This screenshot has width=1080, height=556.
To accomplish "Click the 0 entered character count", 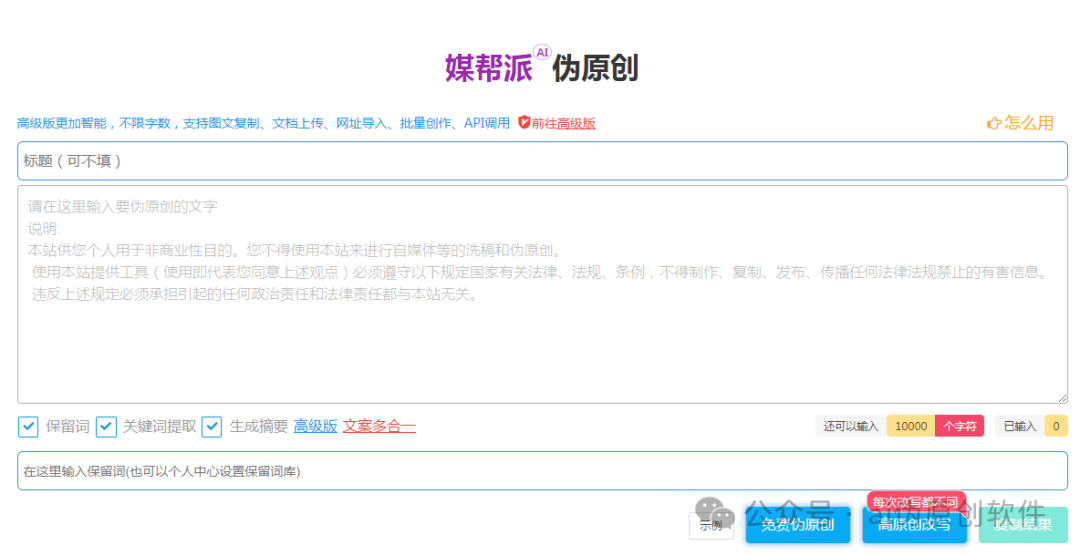I will point(1056,426).
